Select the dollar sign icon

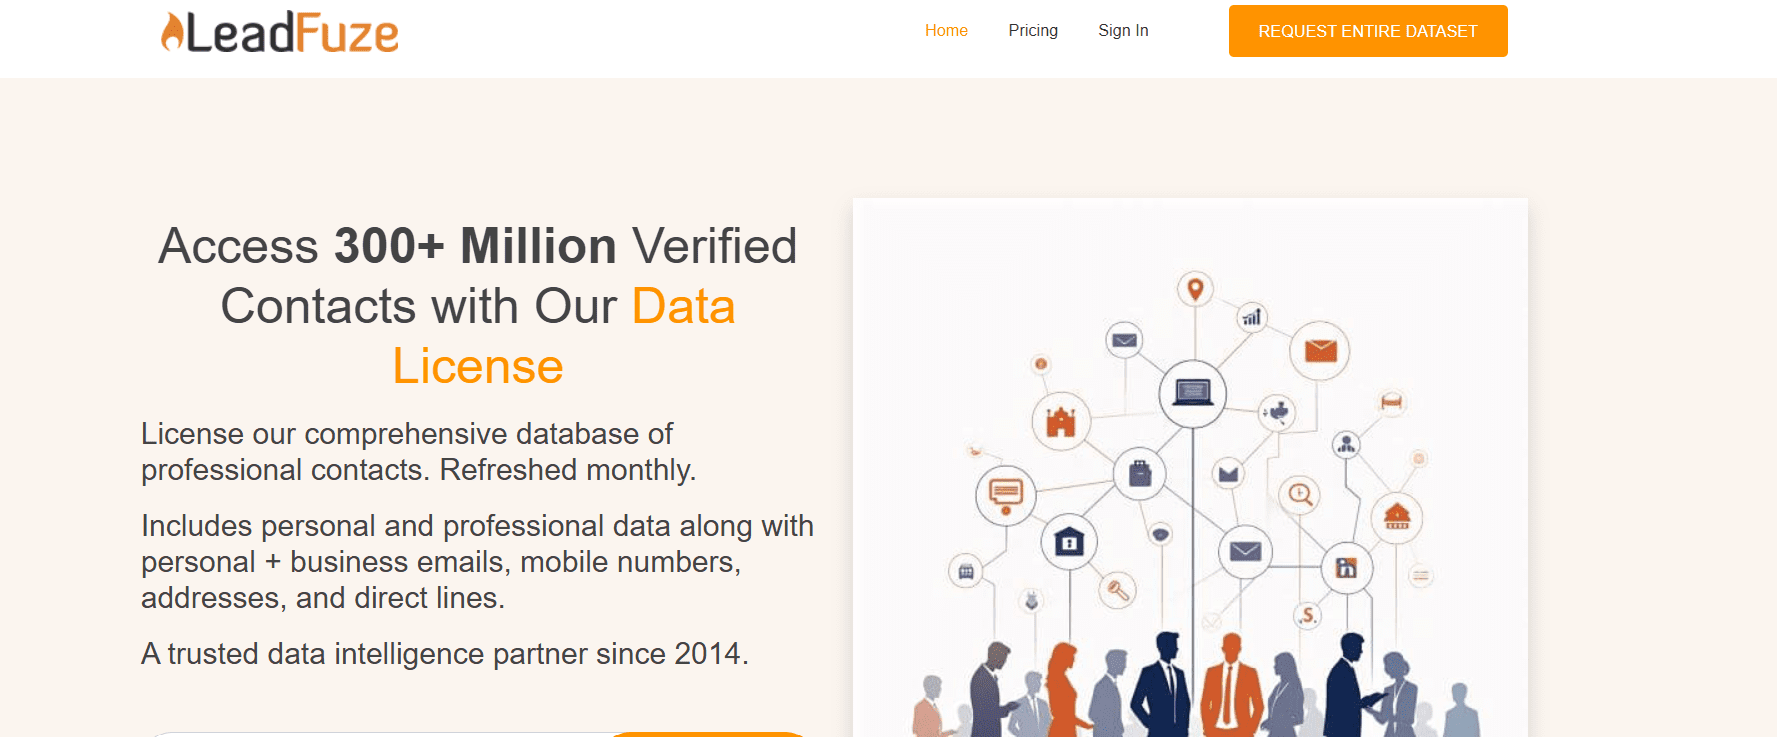[1308, 616]
